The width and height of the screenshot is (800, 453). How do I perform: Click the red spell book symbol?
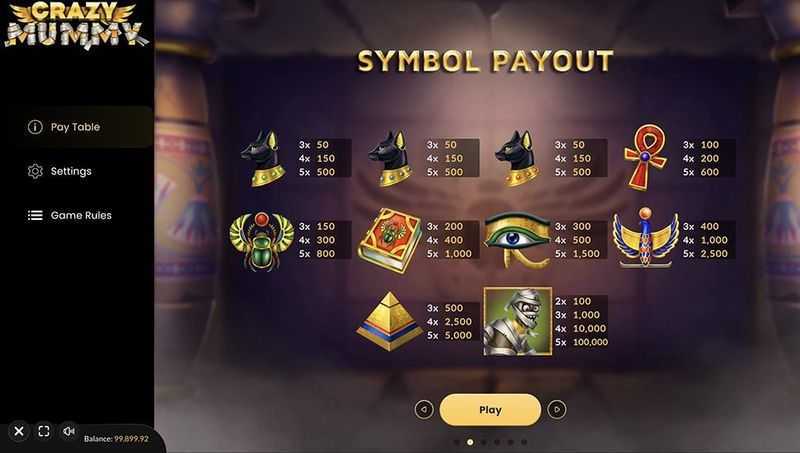click(x=390, y=241)
